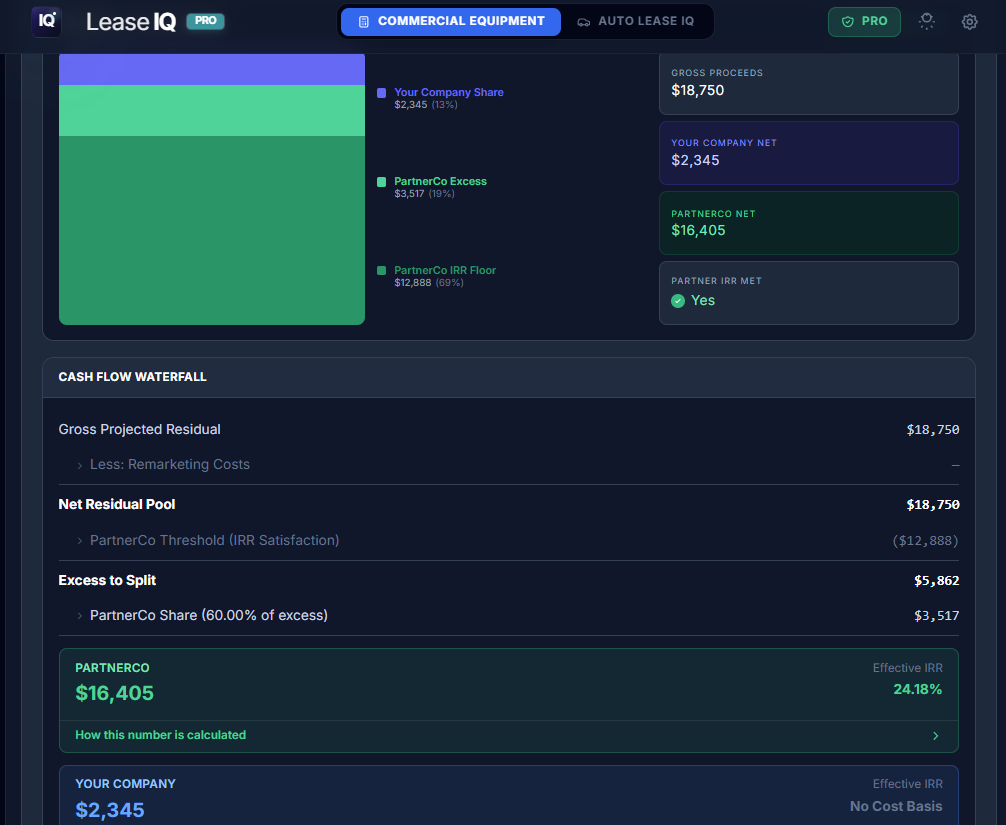Click PartnerCo IRR Floor dark green legend swatch
Screen dimensions: 1006x825
[x=381, y=271]
